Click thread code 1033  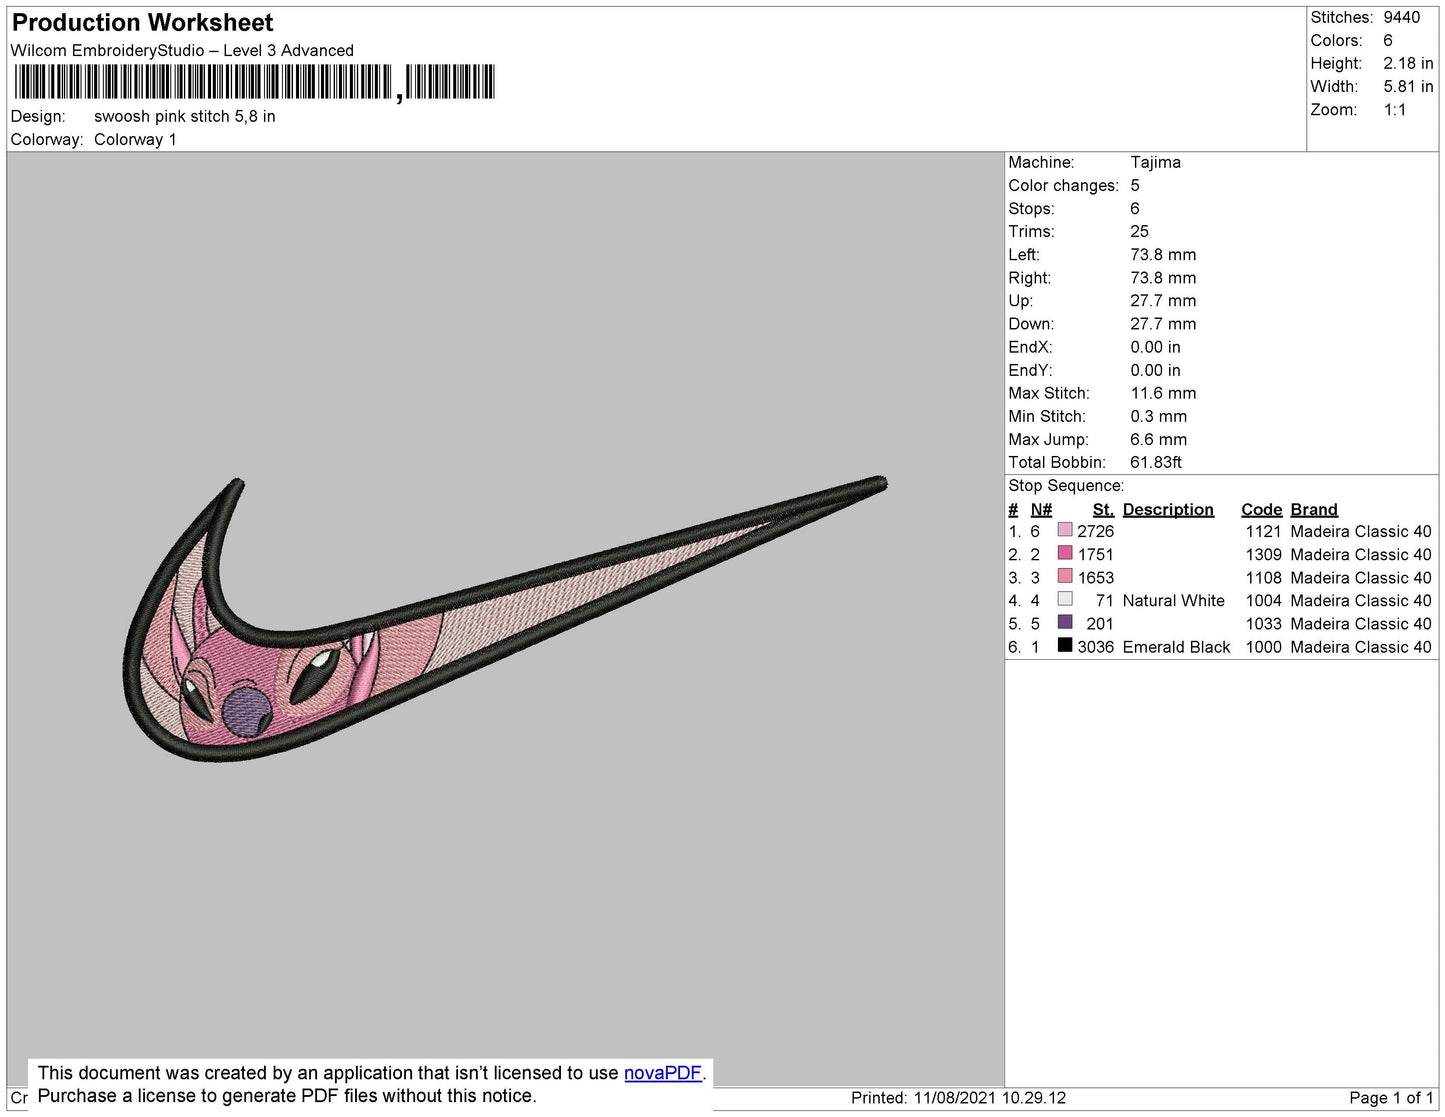point(1263,624)
